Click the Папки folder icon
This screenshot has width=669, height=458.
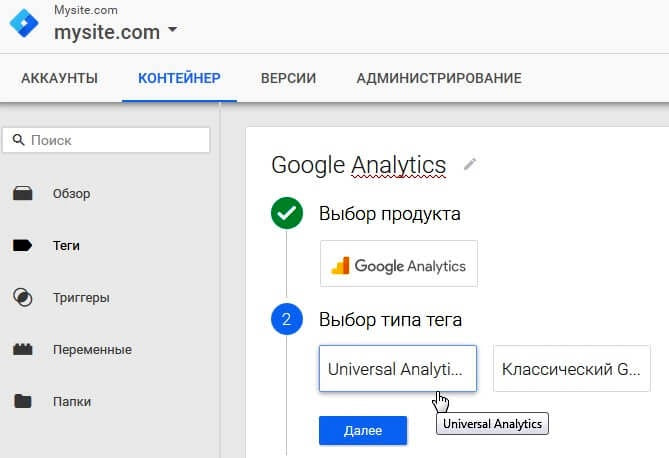point(23,402)
